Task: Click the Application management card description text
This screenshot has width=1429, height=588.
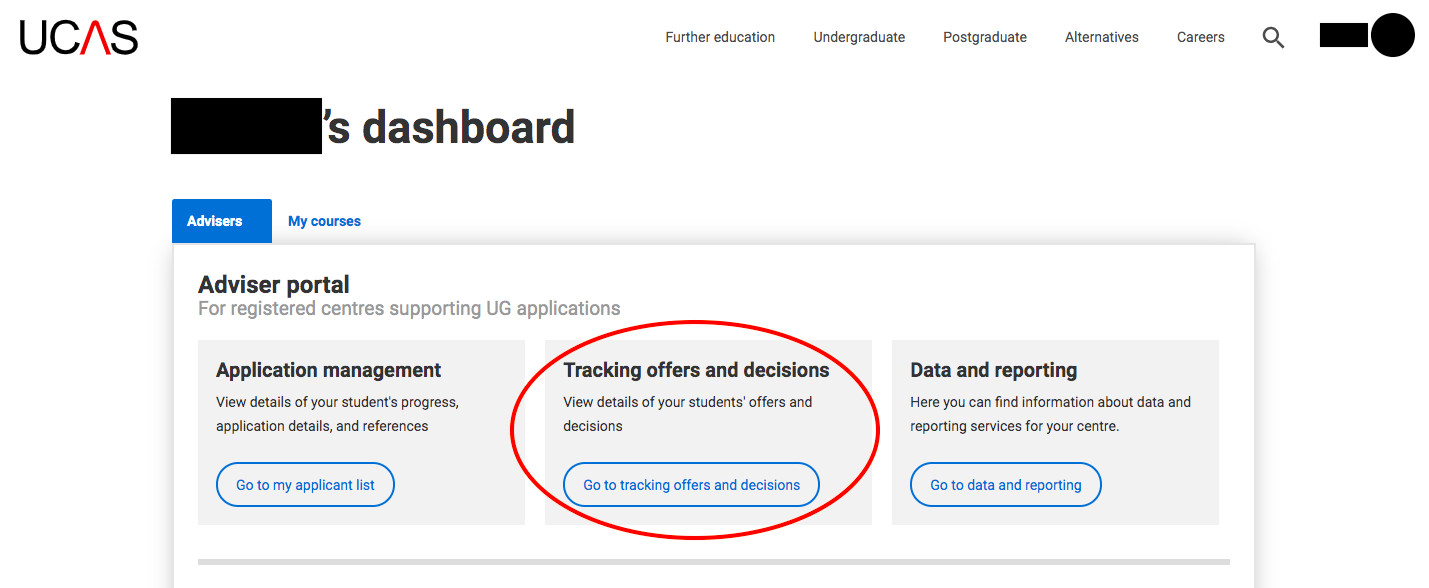Action: pyautogui.click(x=337, y=414)
